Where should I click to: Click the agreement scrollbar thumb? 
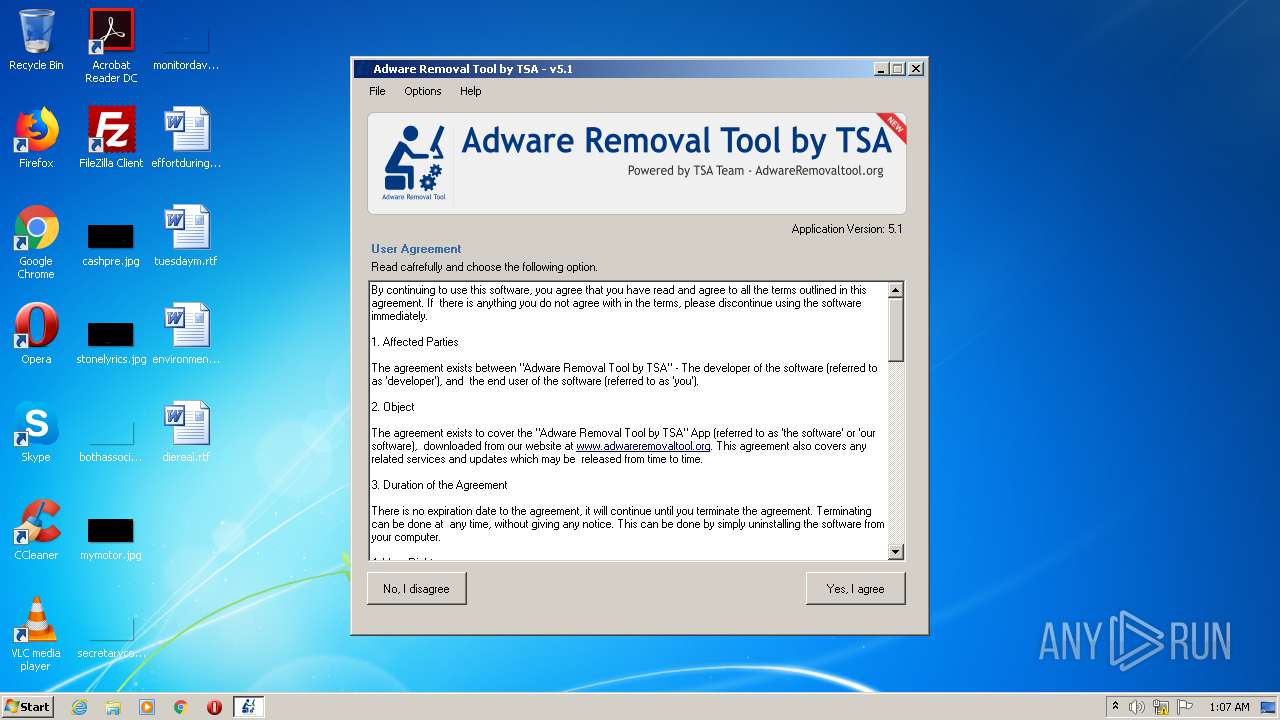pyautogui.click(x=895, y=329)
